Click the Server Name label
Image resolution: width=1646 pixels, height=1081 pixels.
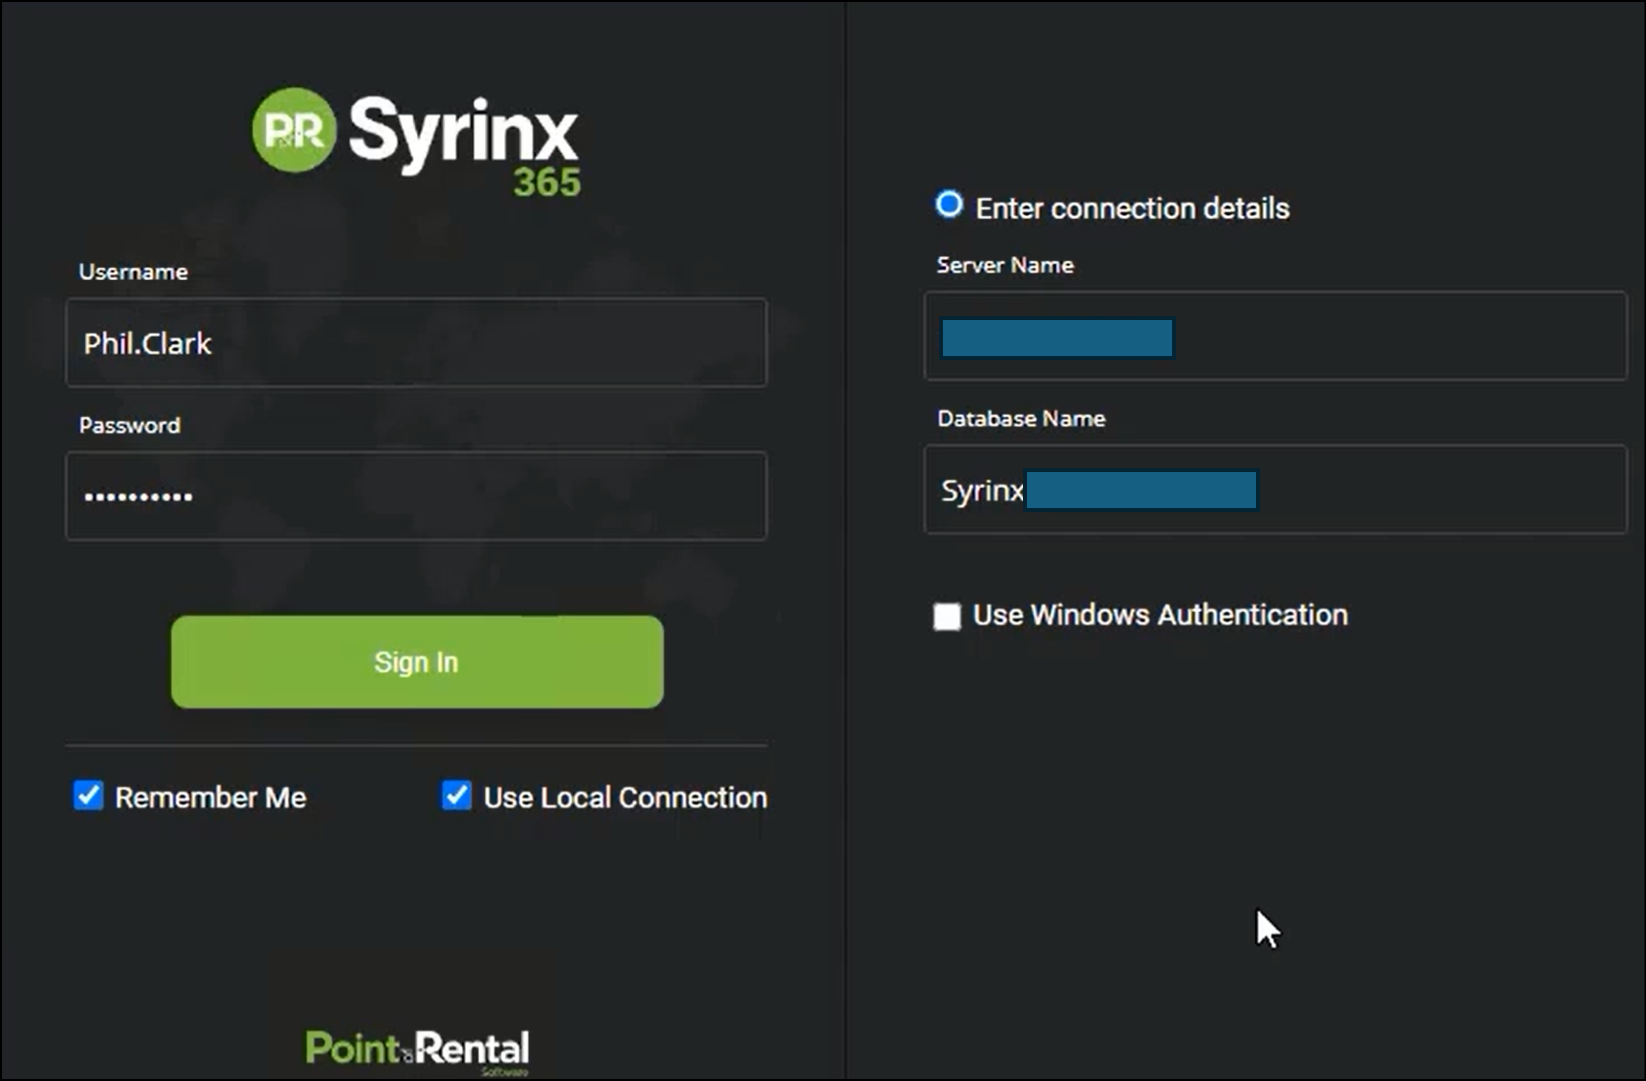click(x=1005, y=265)
